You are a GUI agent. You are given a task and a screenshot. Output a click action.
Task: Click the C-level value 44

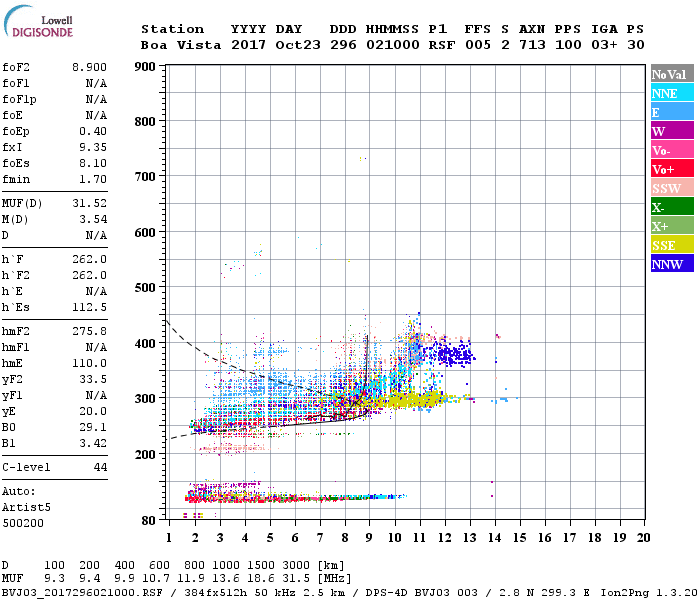pos(100,467)
